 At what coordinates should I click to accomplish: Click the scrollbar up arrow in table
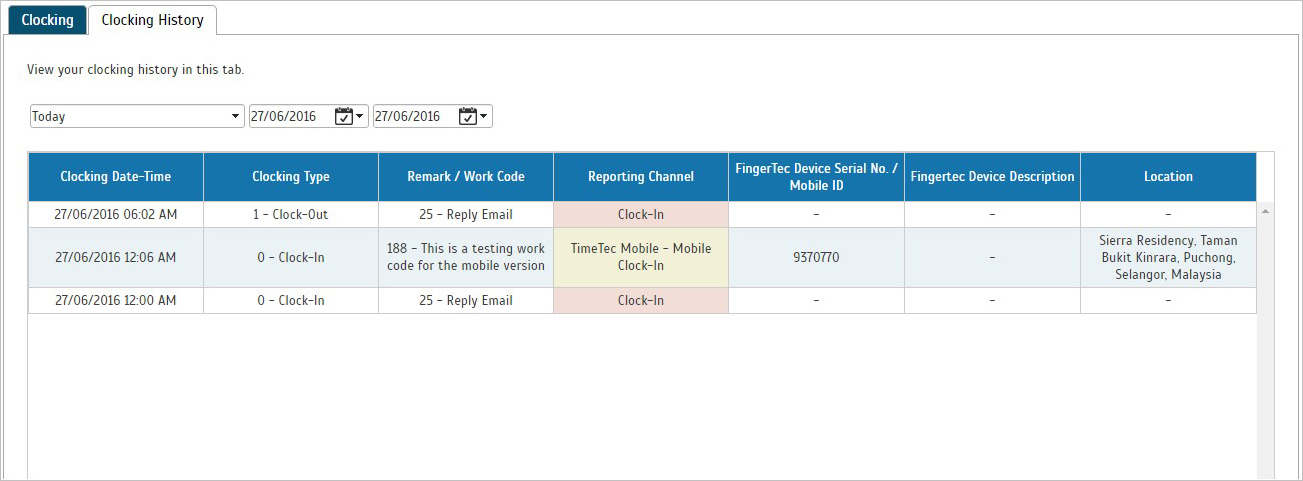pos(1265,212)
